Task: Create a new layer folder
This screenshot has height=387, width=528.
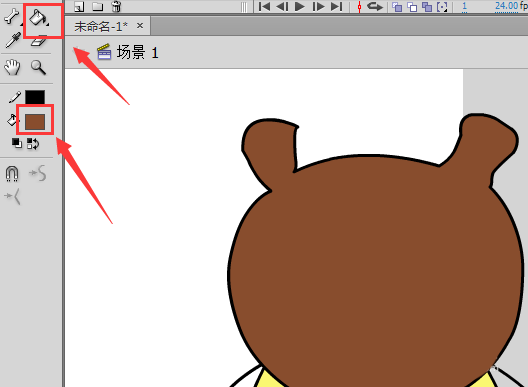Action: coord(98,6)
